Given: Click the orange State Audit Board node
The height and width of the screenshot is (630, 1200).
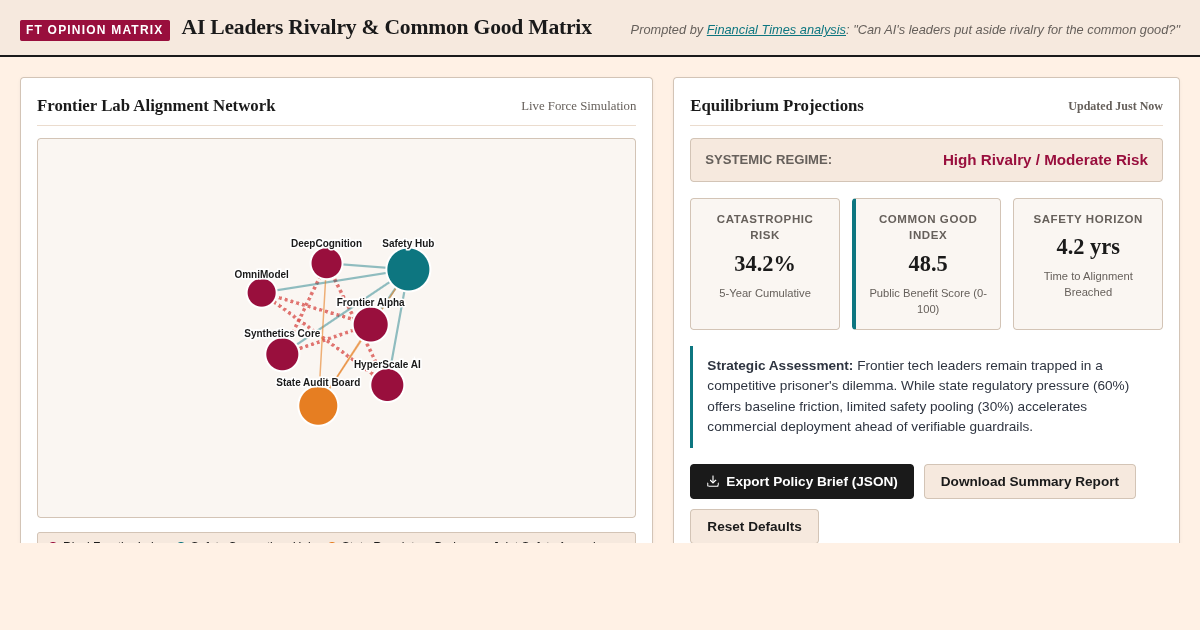Looking at the screenshot, I should pyautogui.click(x=318, y=406).
